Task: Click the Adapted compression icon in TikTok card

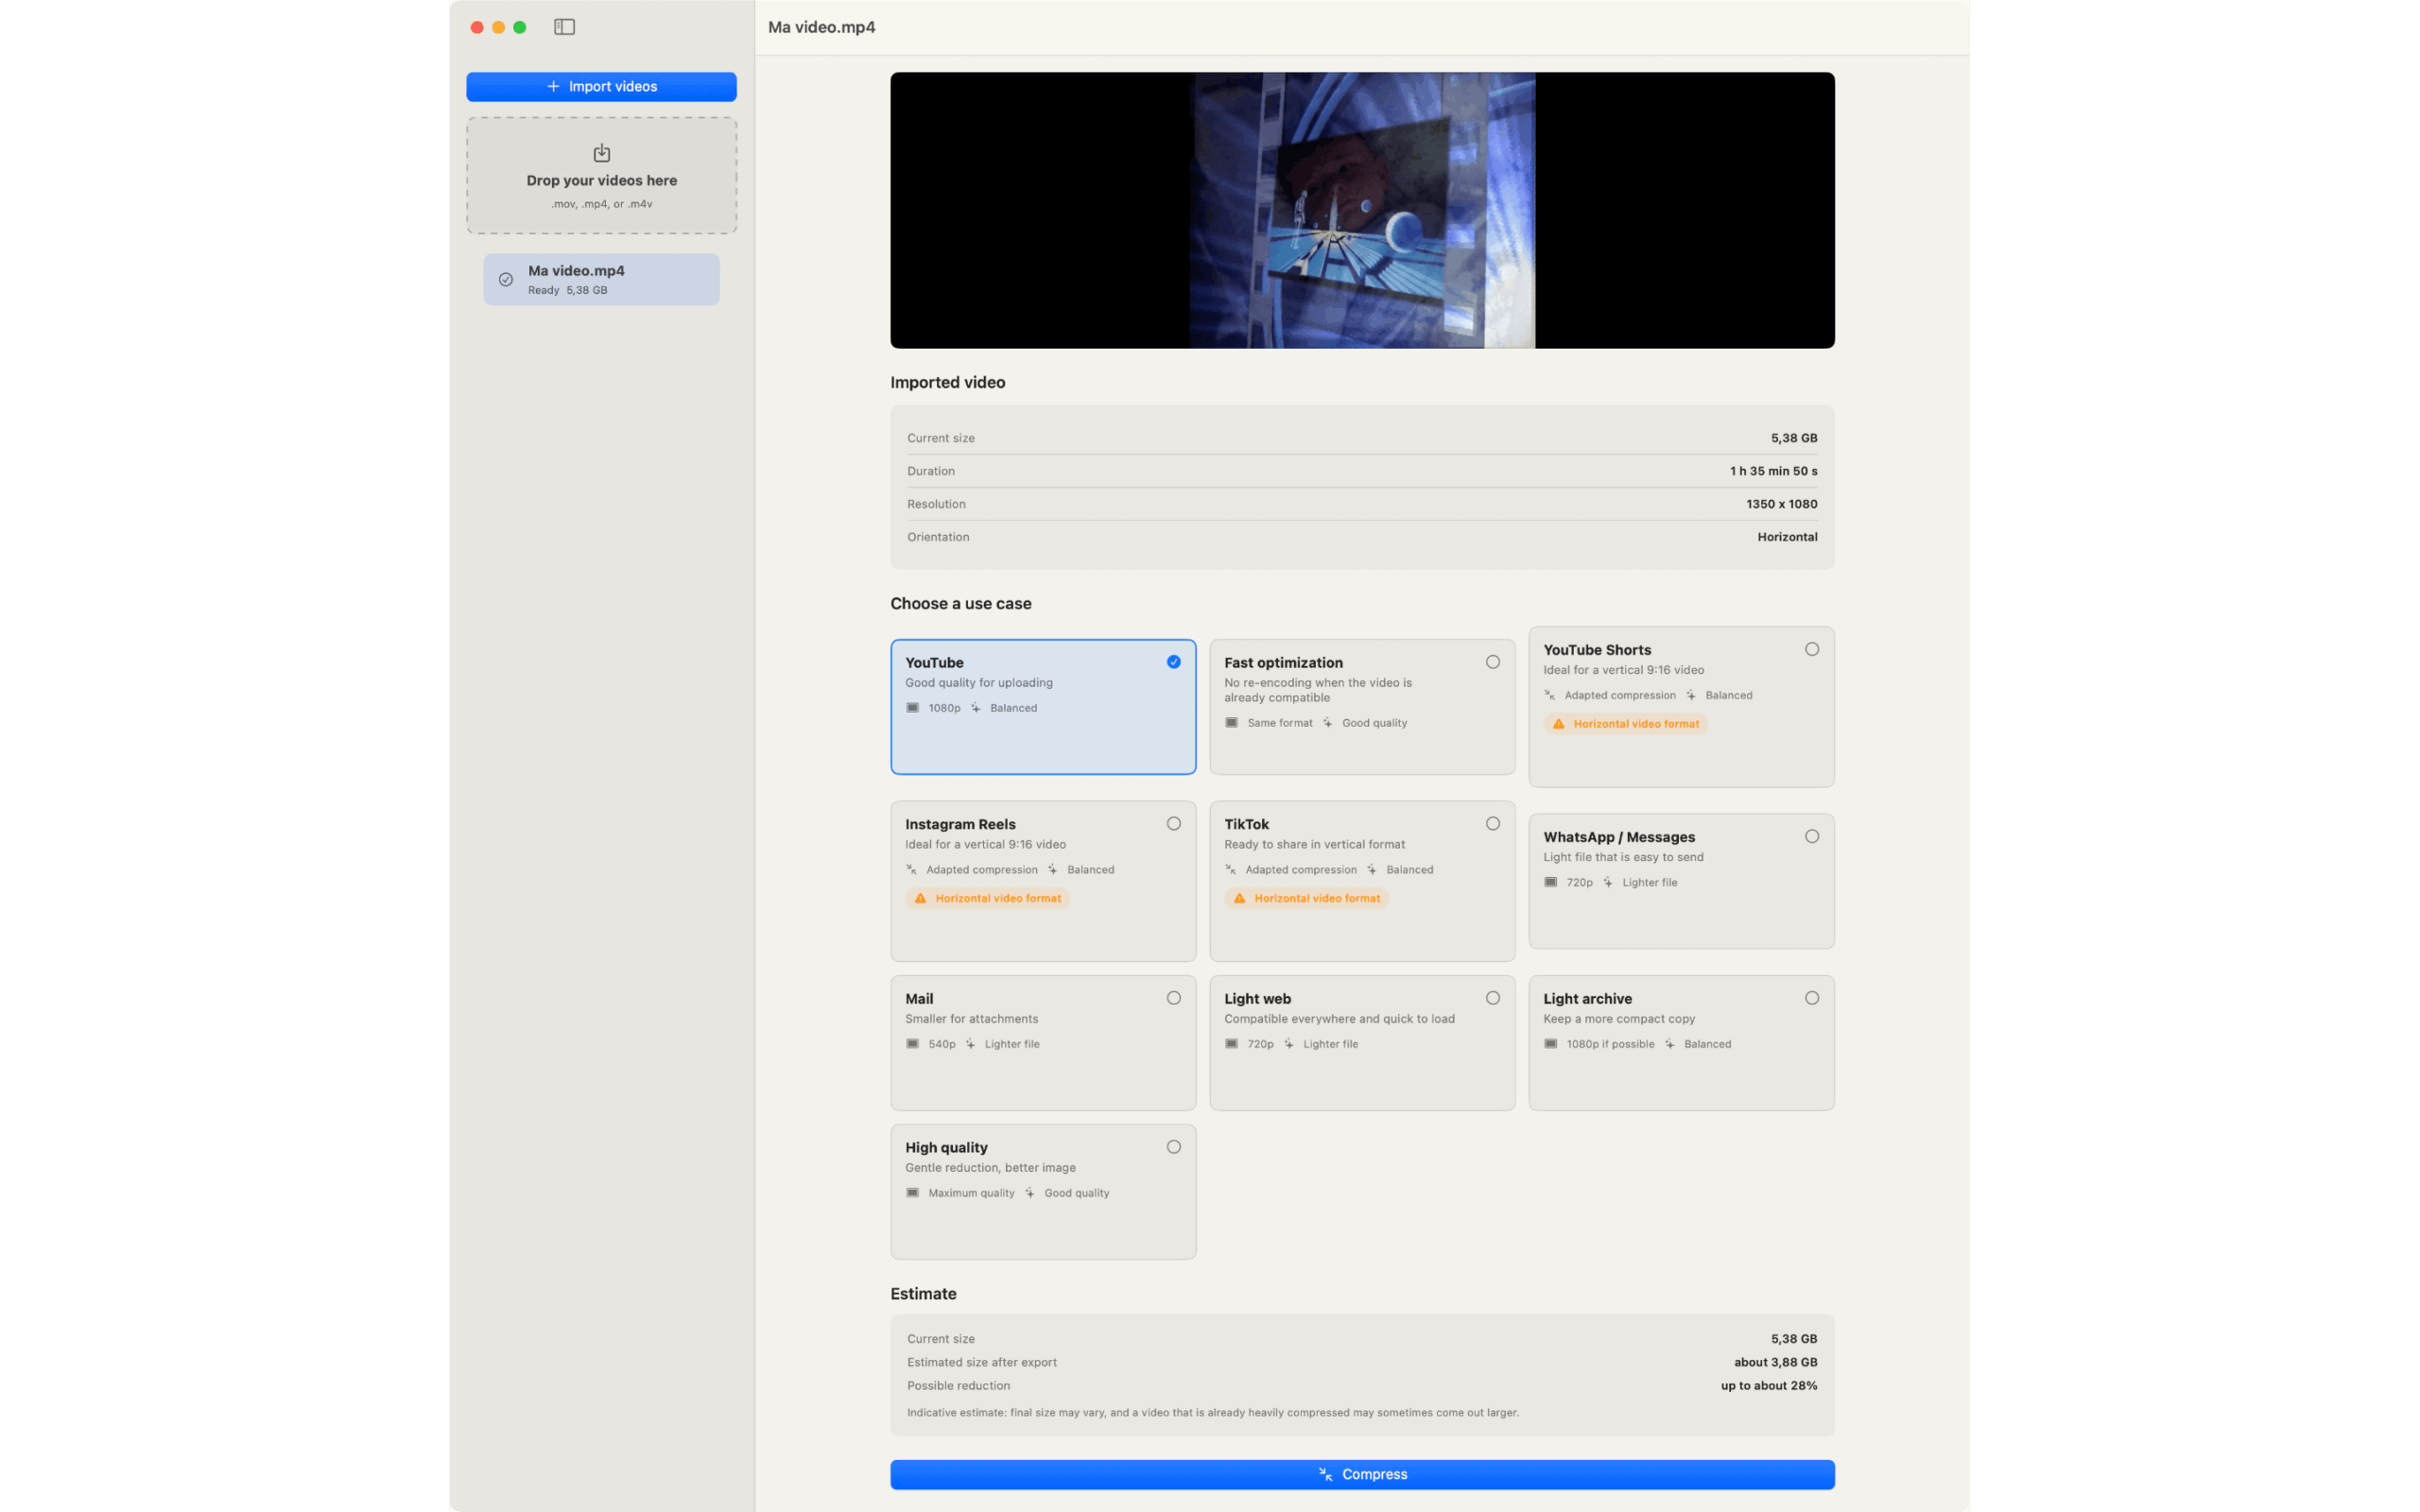Action: 1231,870
